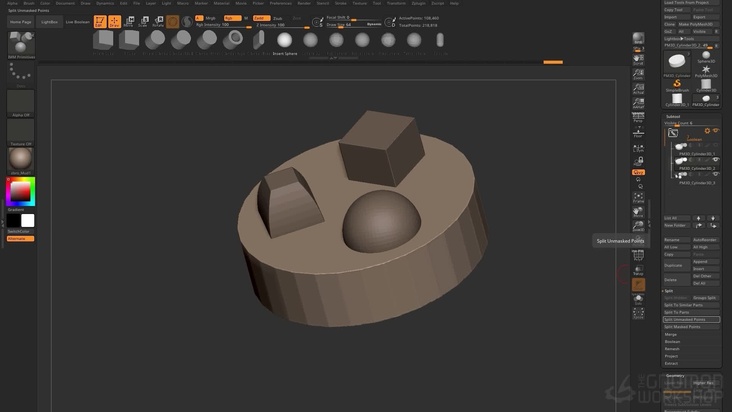Select the Cylinder3D tool thumbnail
Viewport: 732px width, 412px height.
coord(706,86)
